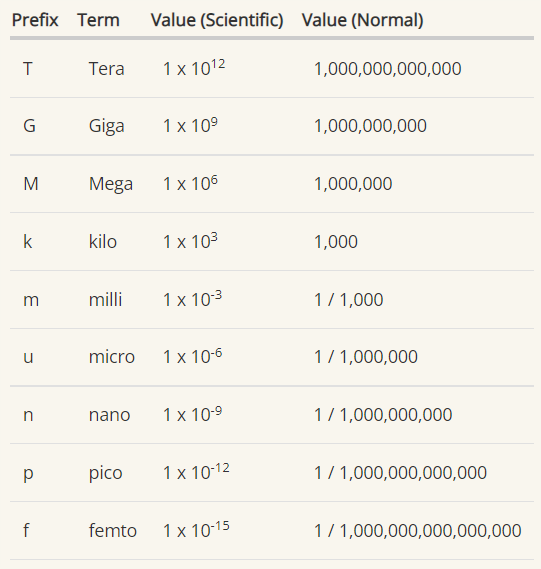This screenshot has width=541, height=569.
Task: Select the milli term cell
Action: (106, 299)
